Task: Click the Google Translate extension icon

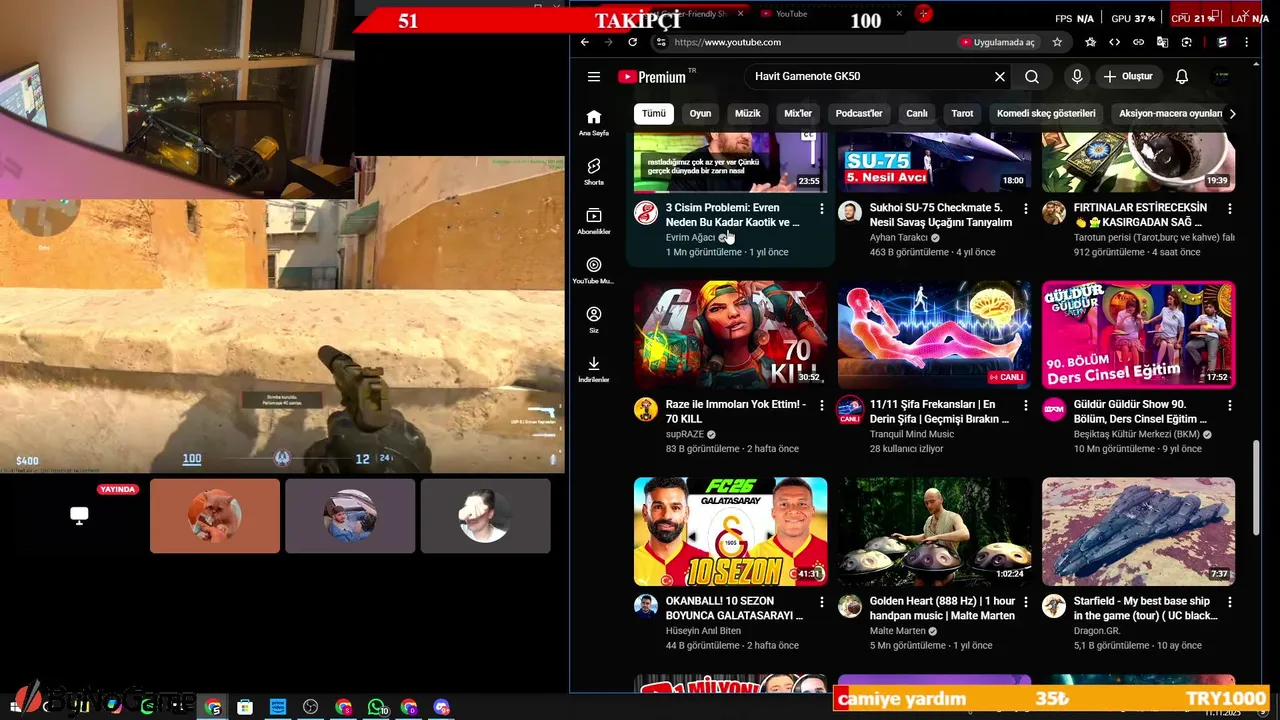Action: coord(1162,42)
